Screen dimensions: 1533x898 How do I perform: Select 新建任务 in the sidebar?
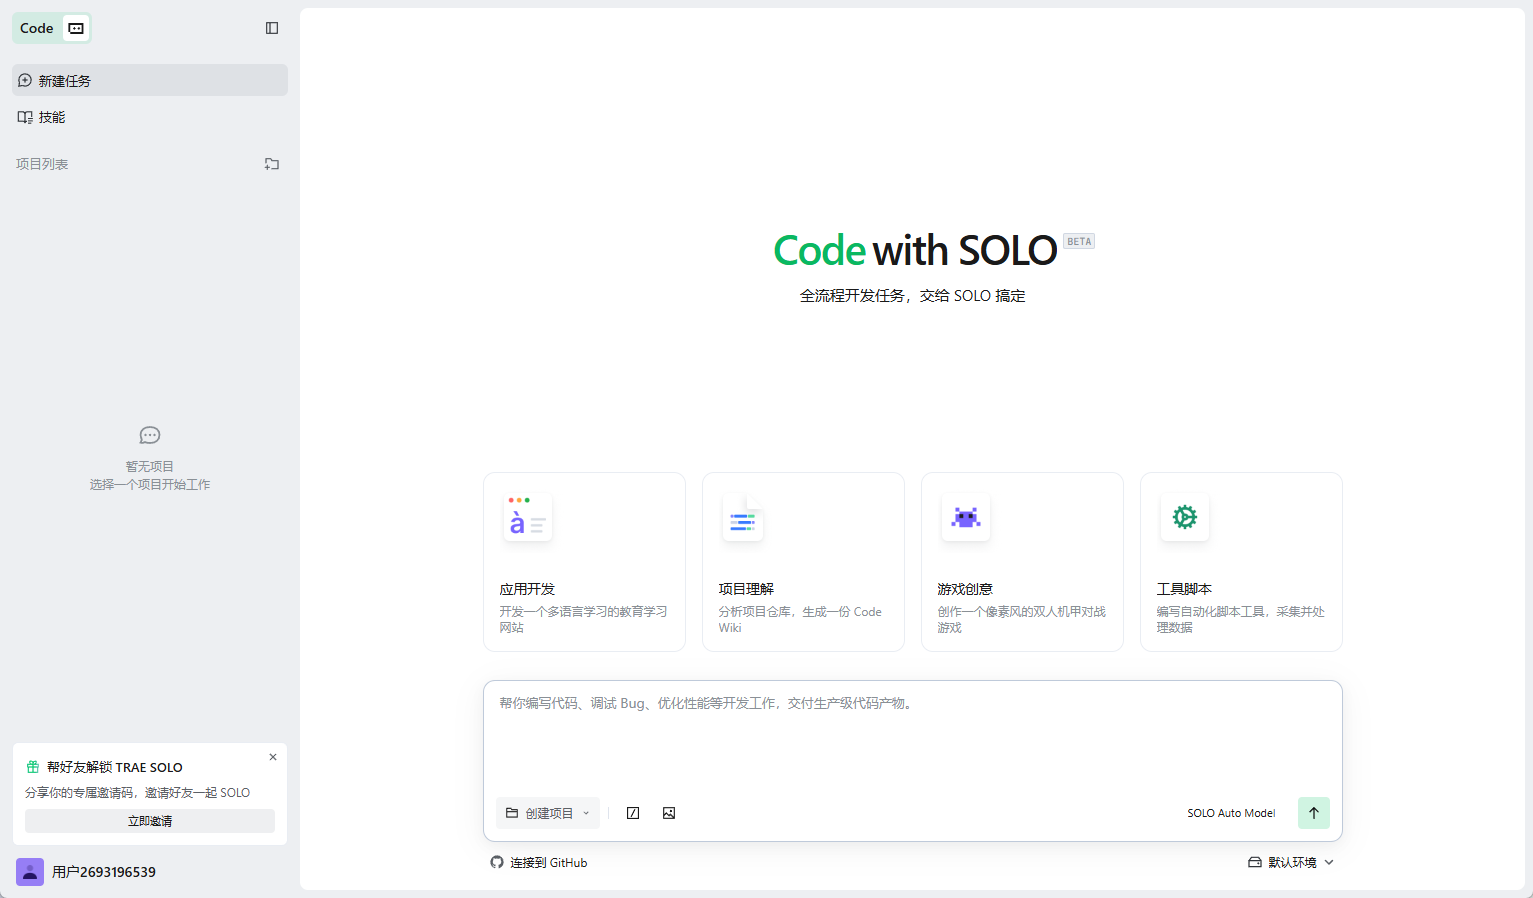[150, 81]
